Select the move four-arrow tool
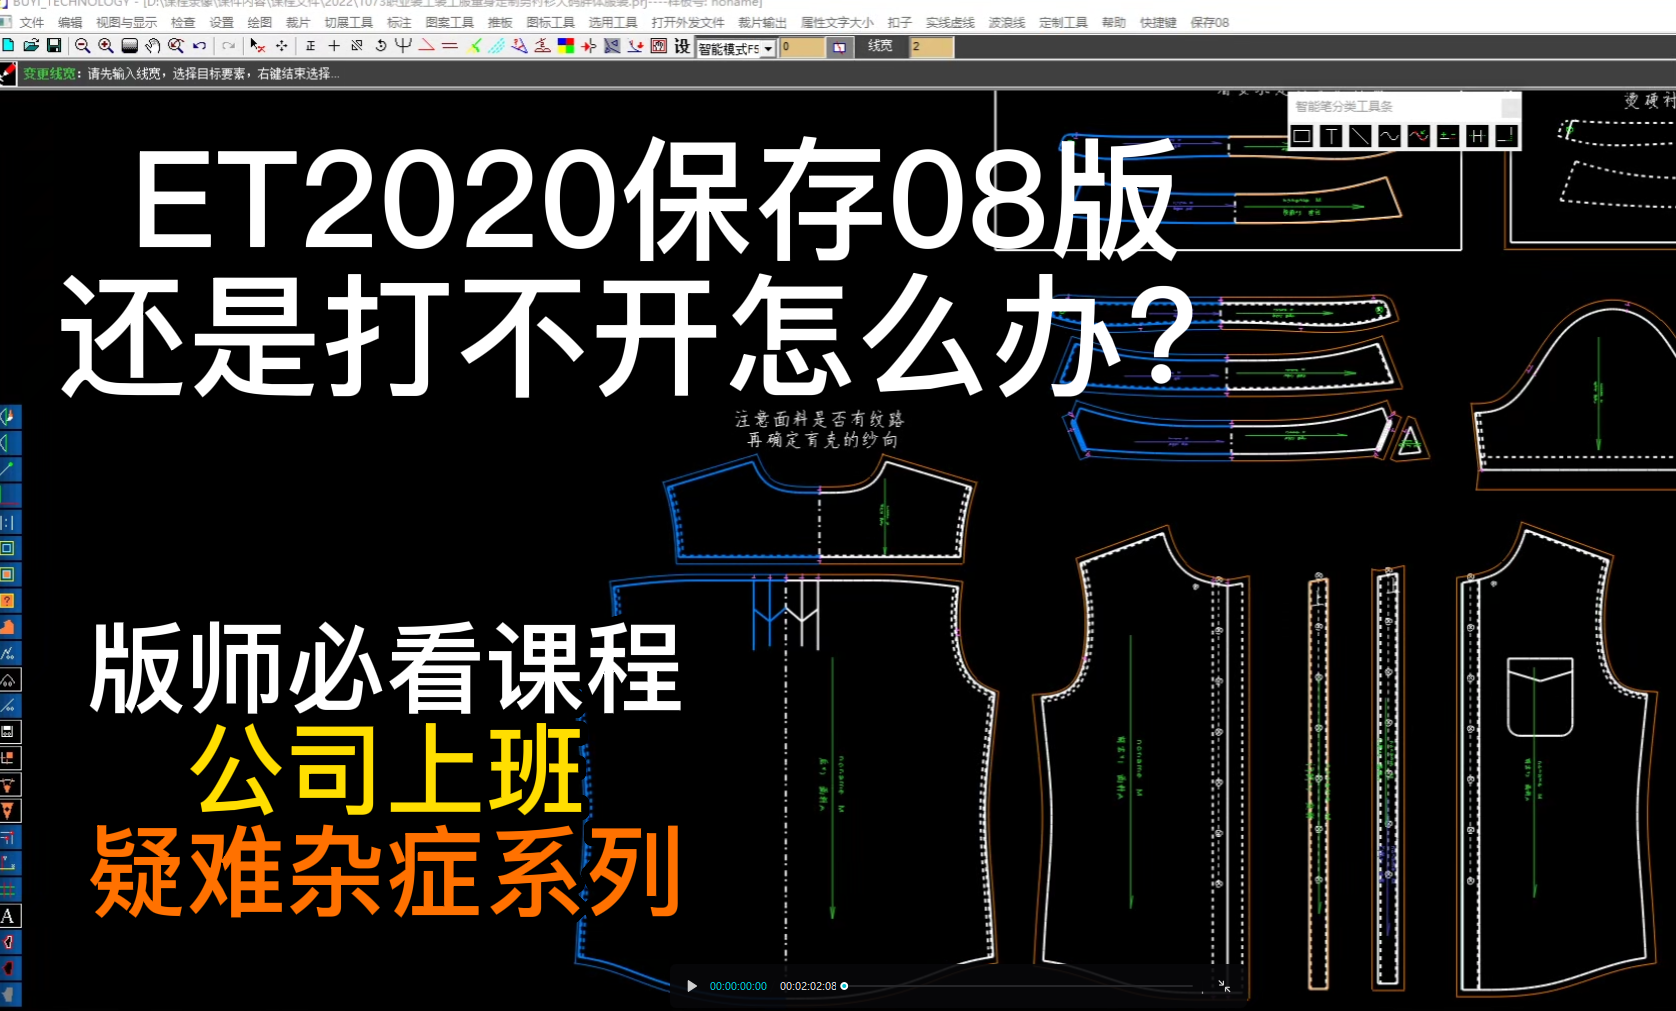The width and height of the screenshot is (1676, 1011). coord(282,45)
